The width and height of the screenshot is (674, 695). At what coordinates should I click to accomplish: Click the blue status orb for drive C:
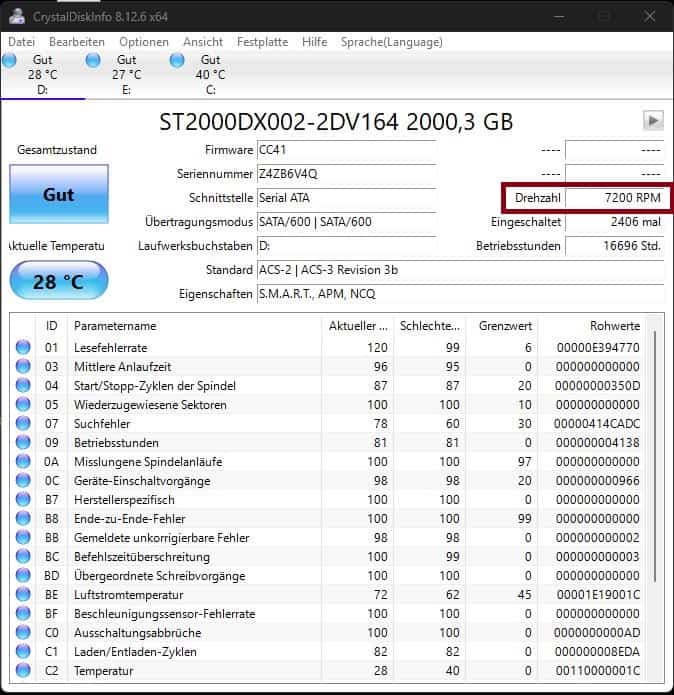tap(177, 60)
